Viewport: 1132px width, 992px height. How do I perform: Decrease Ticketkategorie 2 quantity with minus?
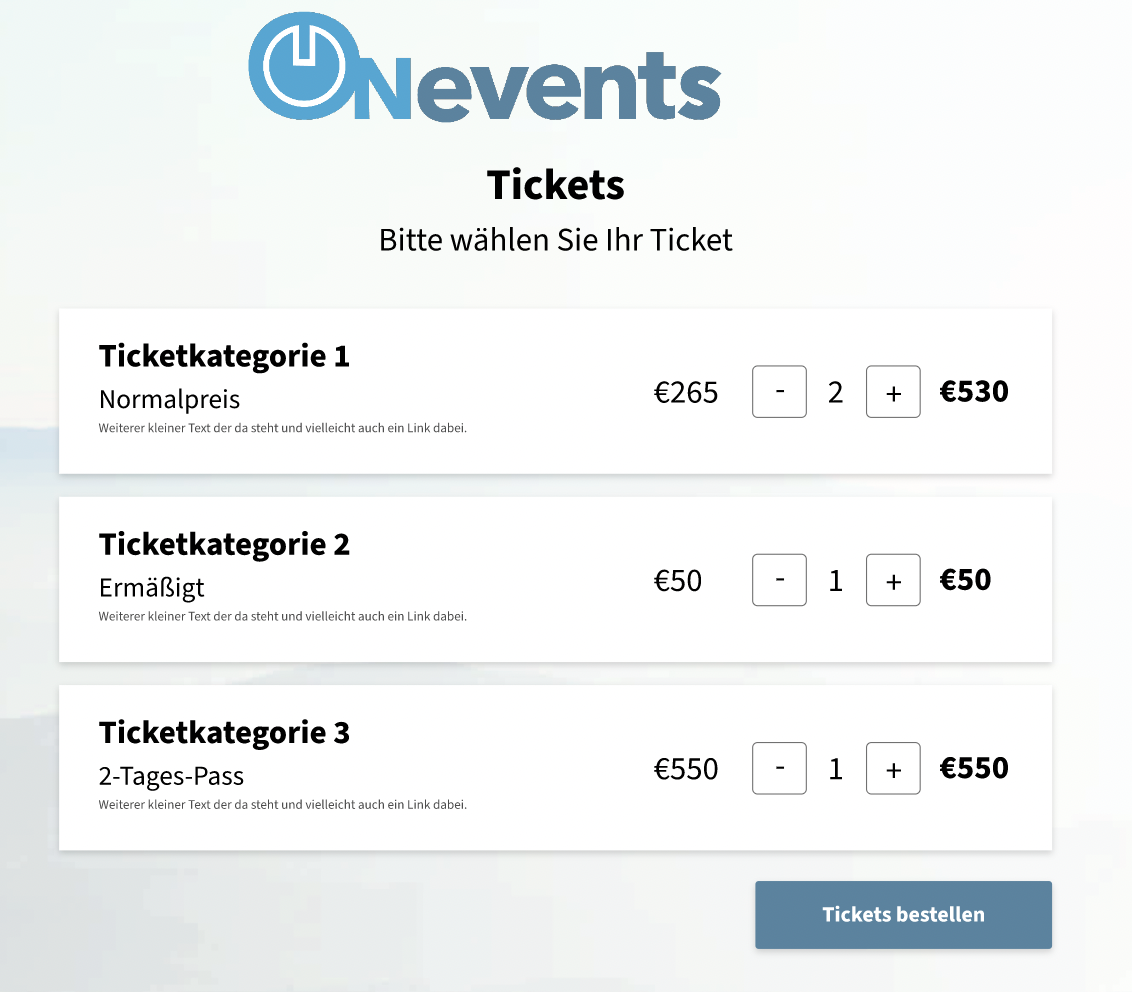tap(779, 580)
